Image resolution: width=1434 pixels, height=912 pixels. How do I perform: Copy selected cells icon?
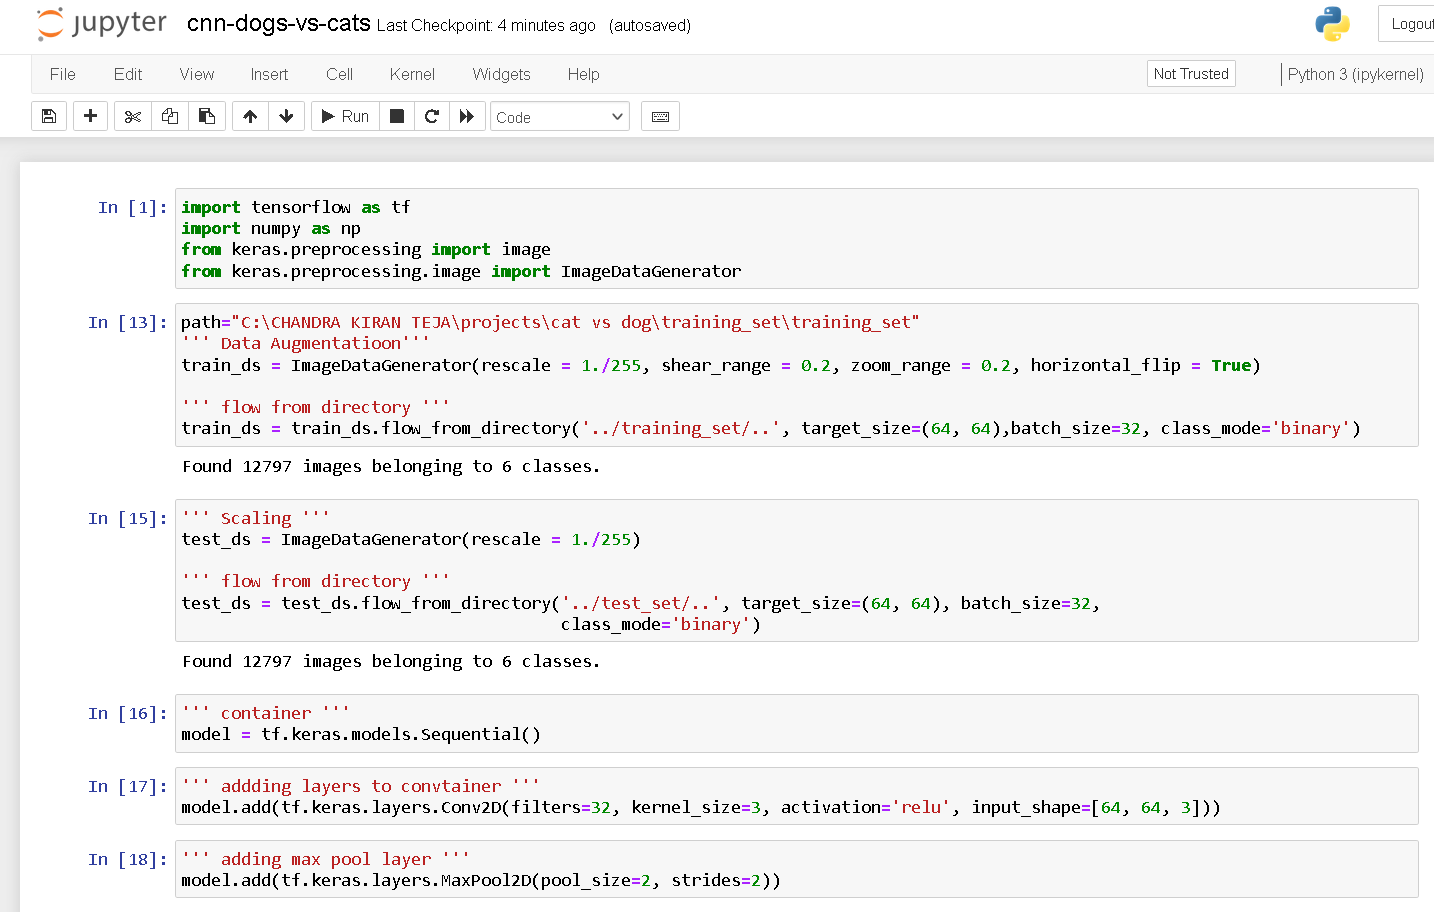pyautogui.click(x=170, y=116)
